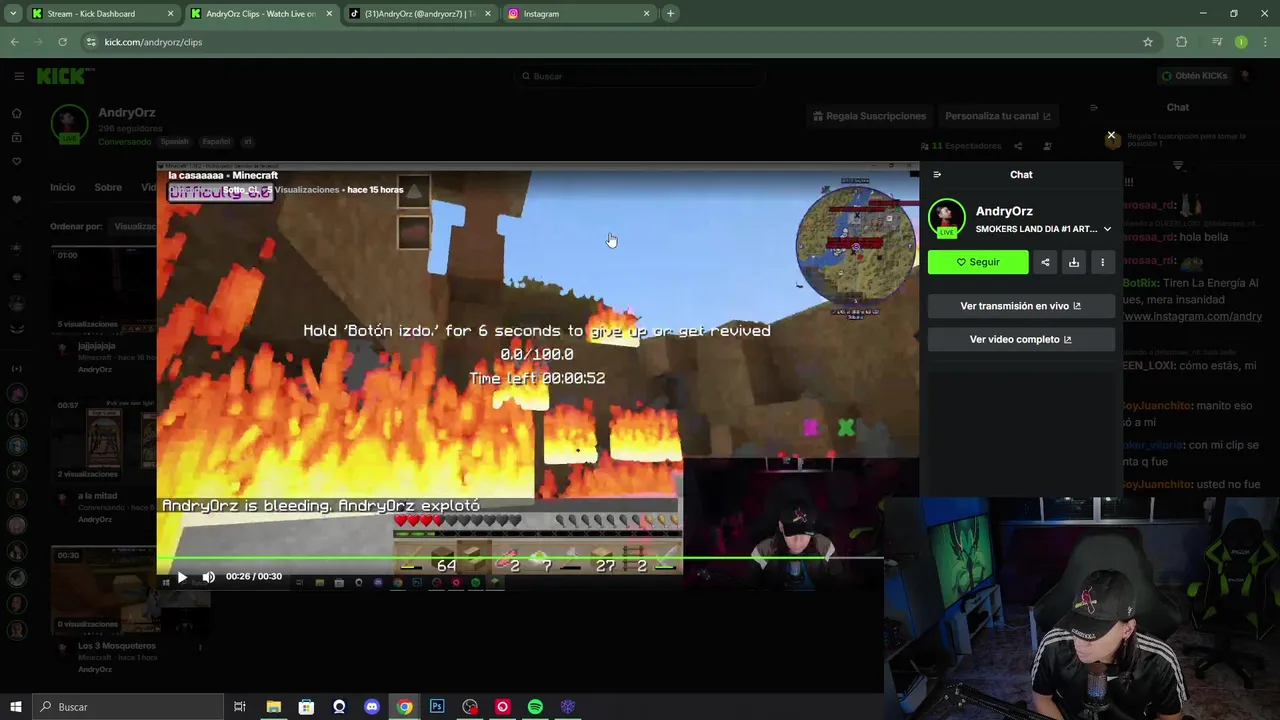Click the green Seguir button

(978, 262)
